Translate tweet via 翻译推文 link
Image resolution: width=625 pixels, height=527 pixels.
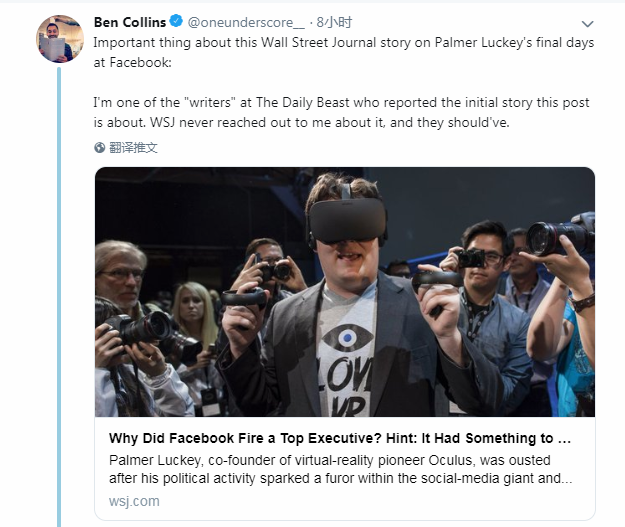click(x=133, y=147)
